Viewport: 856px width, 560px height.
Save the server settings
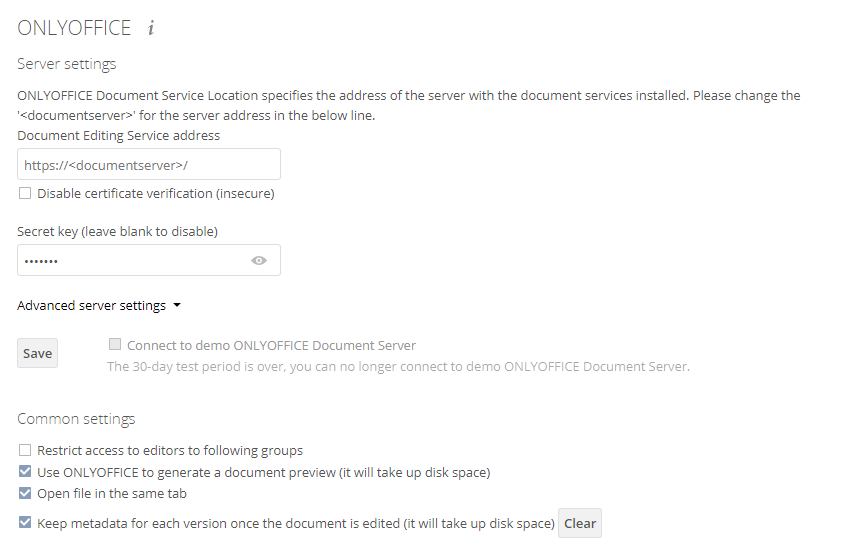point(37,354)
